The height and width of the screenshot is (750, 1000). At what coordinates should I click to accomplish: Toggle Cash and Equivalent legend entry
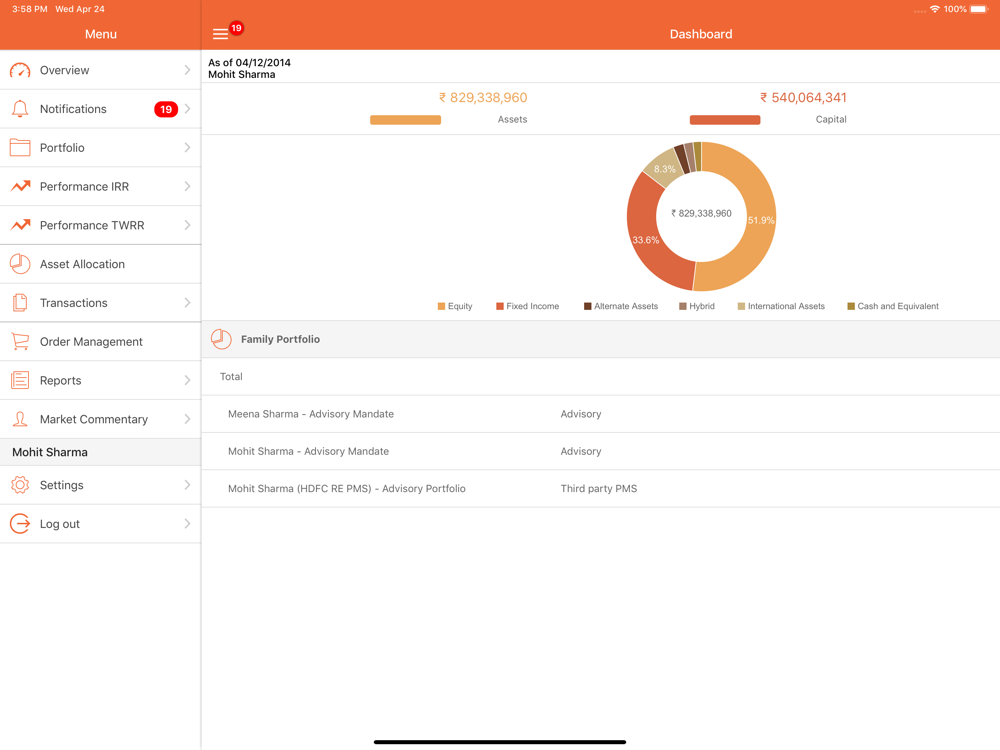(892, 306)
